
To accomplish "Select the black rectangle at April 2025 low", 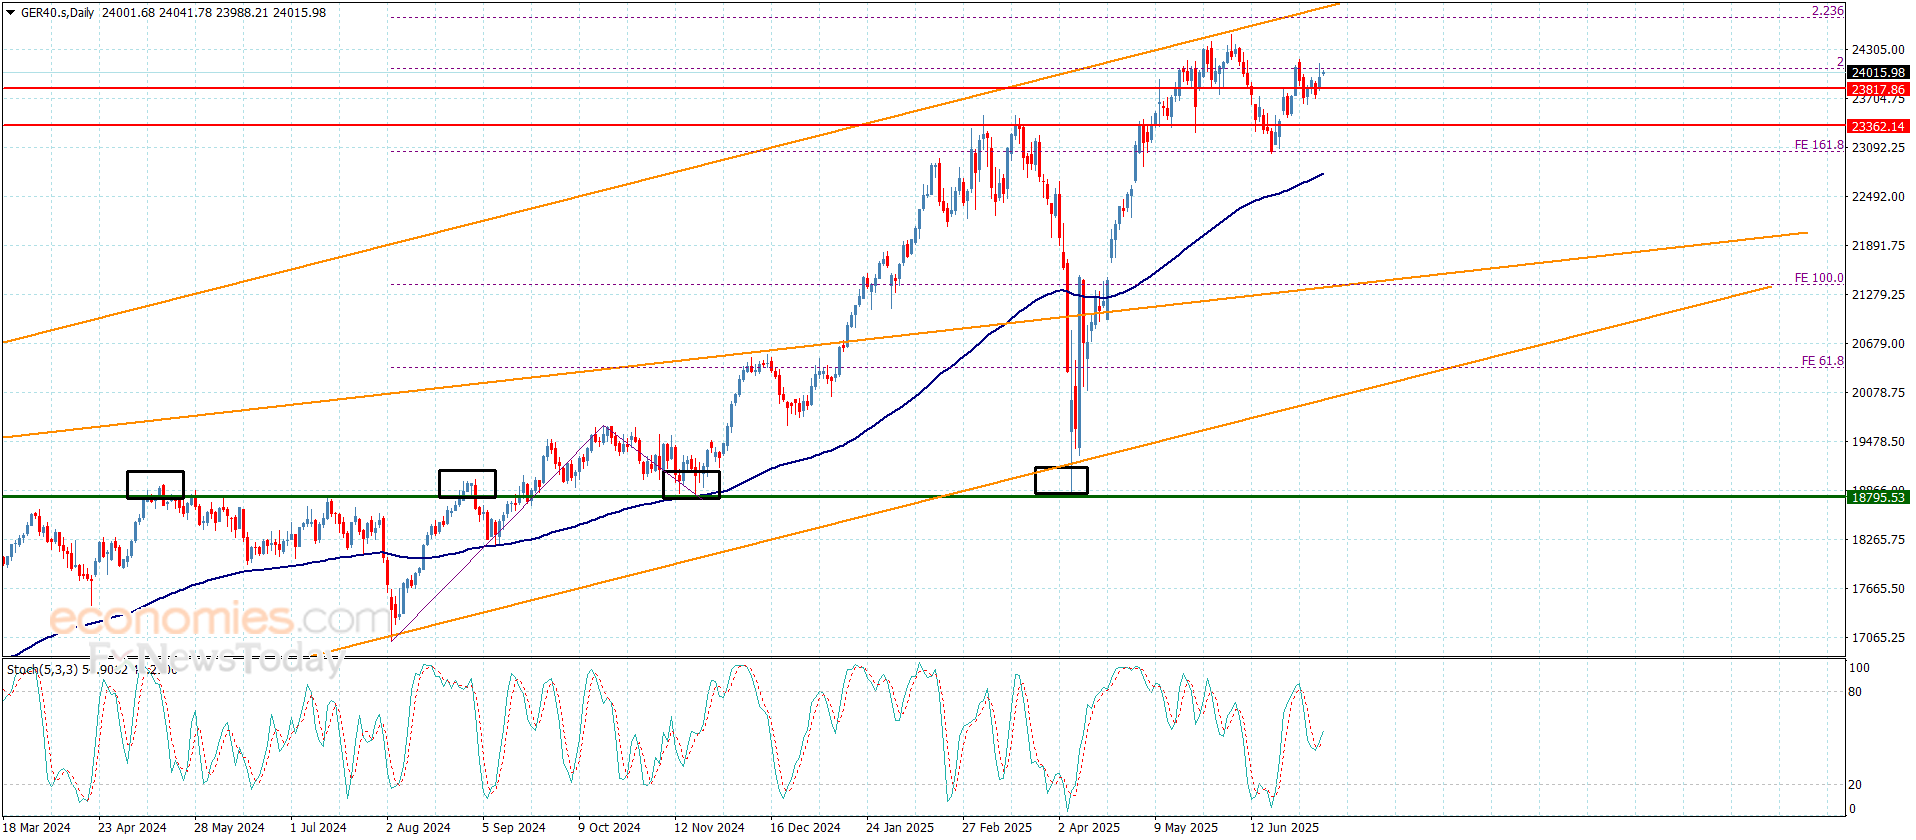I will pyautogui.click(x=1061, y=480).
